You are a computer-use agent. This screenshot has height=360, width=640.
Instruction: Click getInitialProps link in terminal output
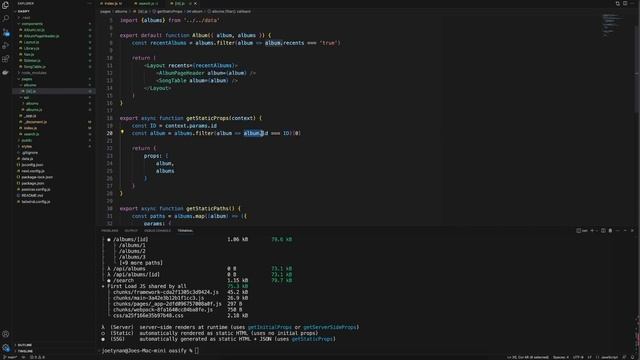pos(270,327)
